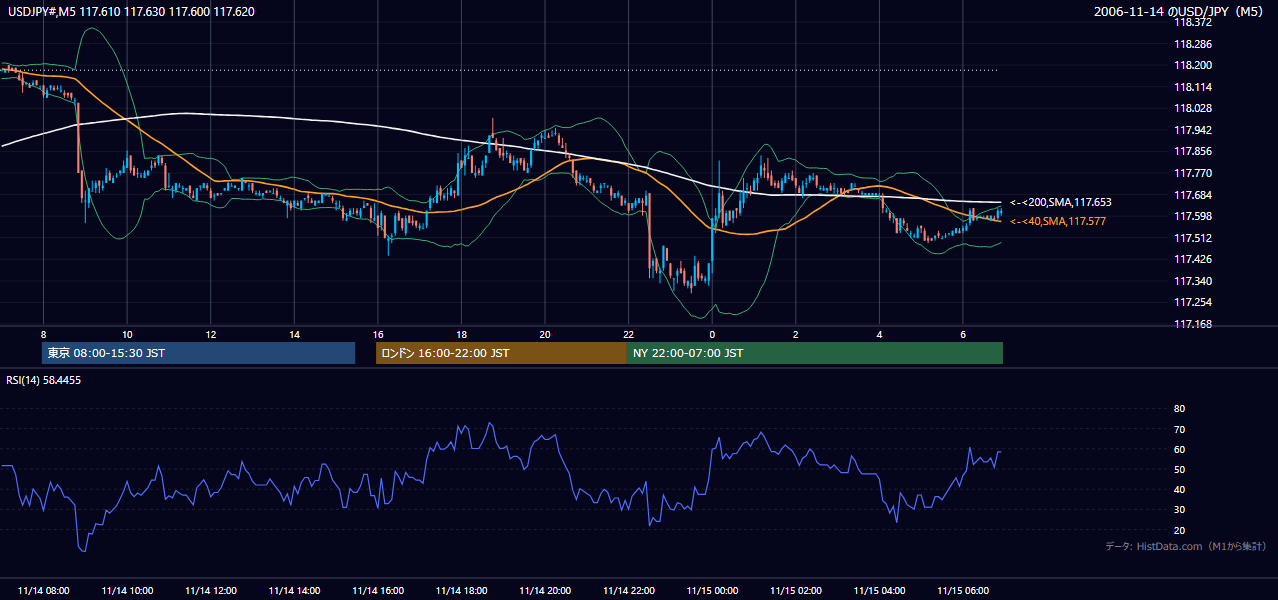Click price level 117.512 on the axis

[x=1195, y=238]
